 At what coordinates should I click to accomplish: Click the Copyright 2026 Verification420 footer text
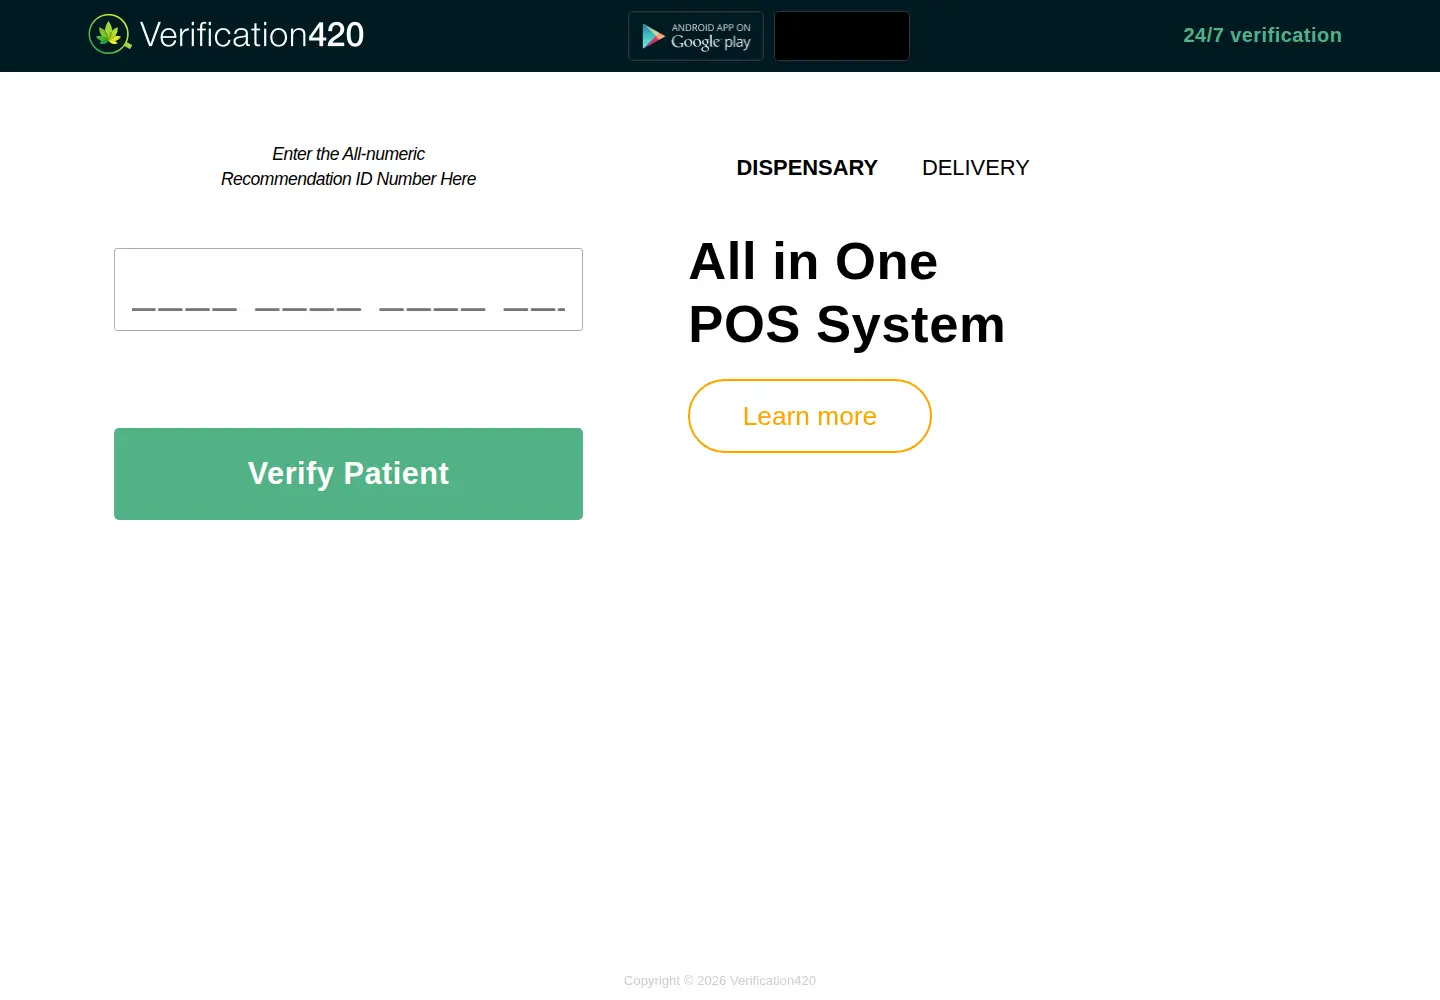point(720,981)
